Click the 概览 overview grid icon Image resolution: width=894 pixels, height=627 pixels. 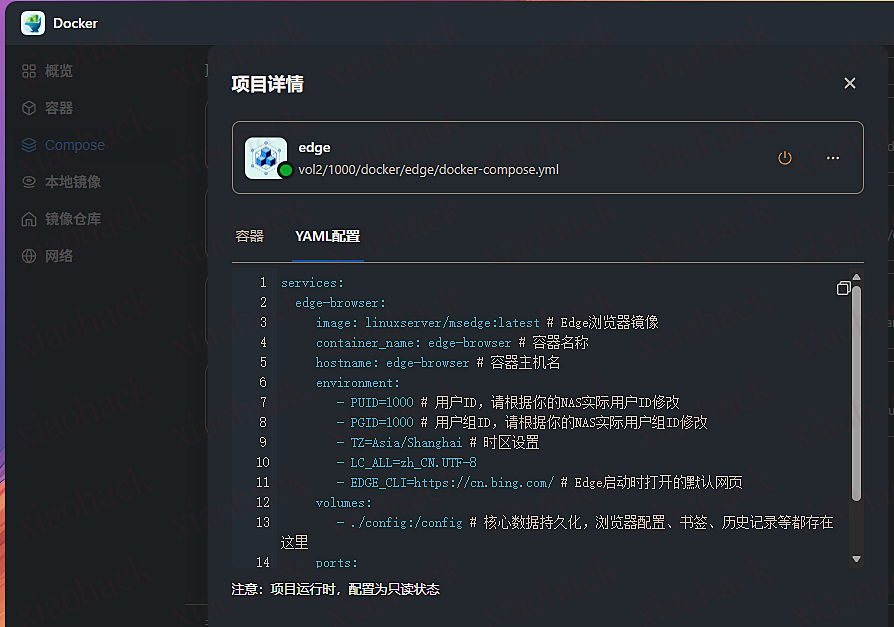(x=29, y=71)
